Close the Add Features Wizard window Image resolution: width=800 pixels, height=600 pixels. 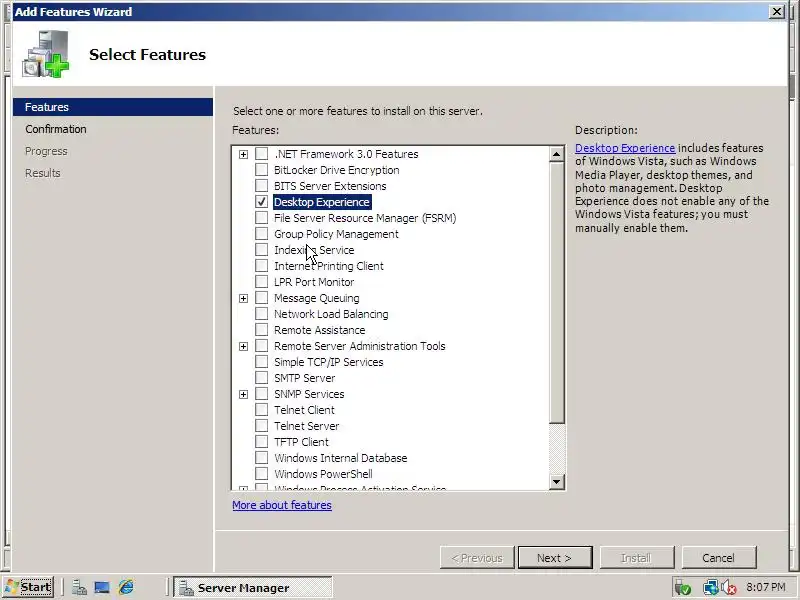[777, 11]
